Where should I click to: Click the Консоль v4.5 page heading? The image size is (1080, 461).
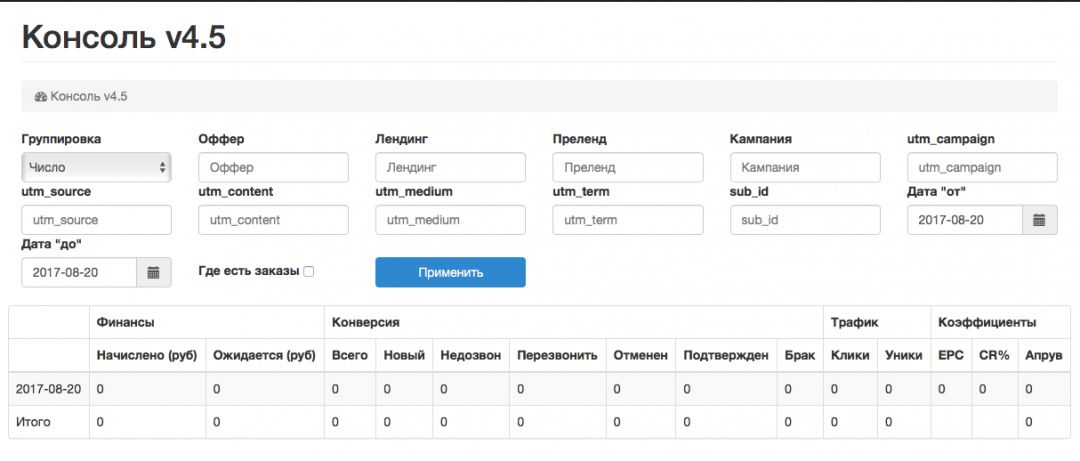tap(124, 37)
